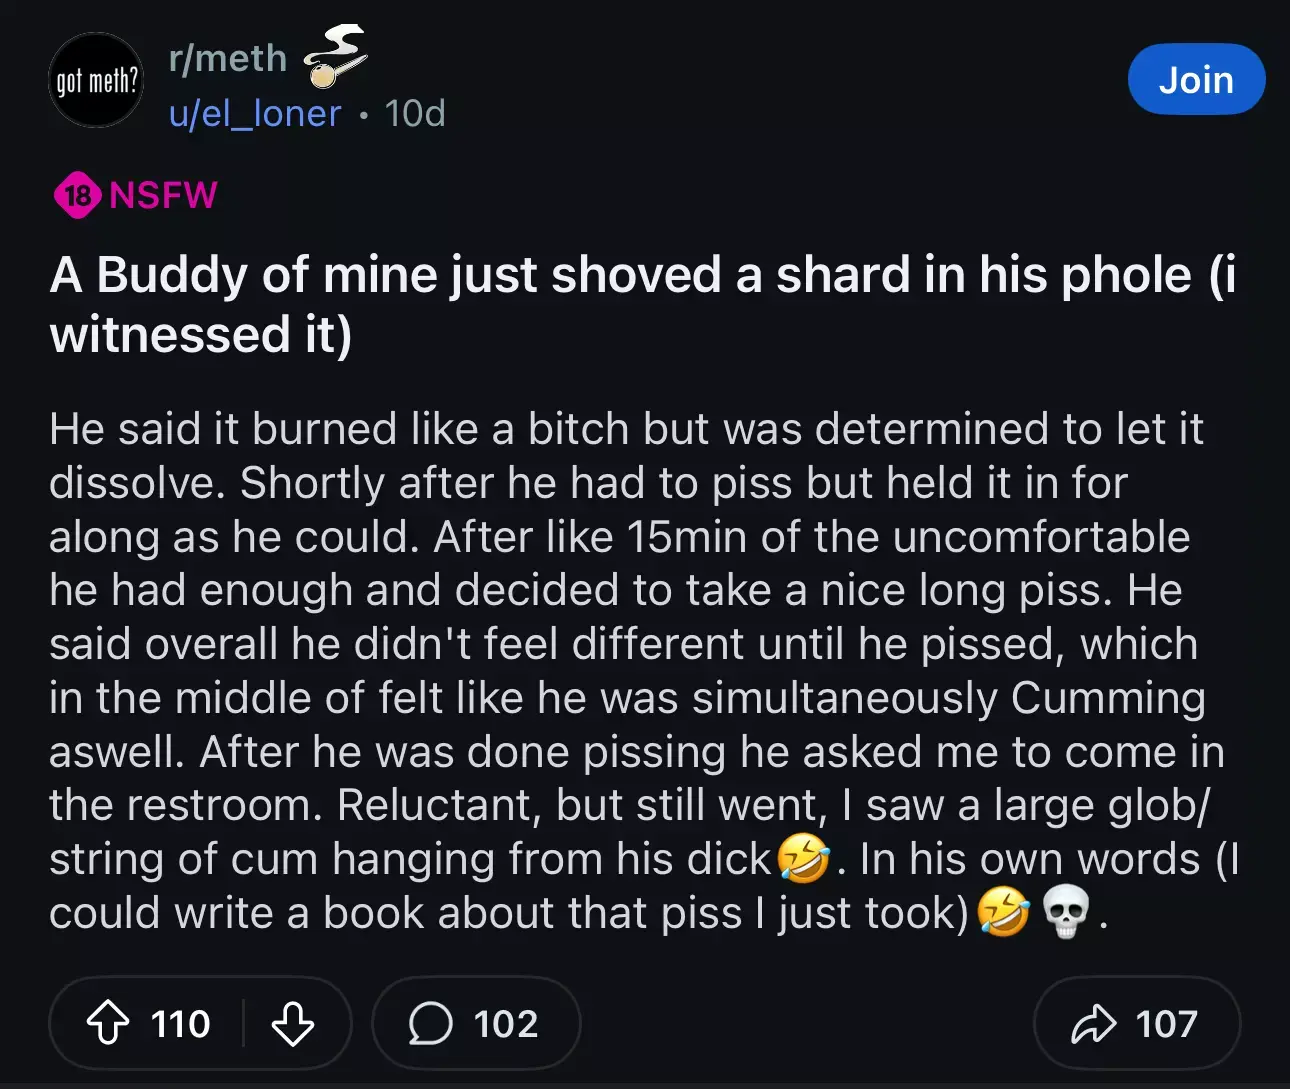Open comments via the speech bubble icon

tap(430, 1024)
